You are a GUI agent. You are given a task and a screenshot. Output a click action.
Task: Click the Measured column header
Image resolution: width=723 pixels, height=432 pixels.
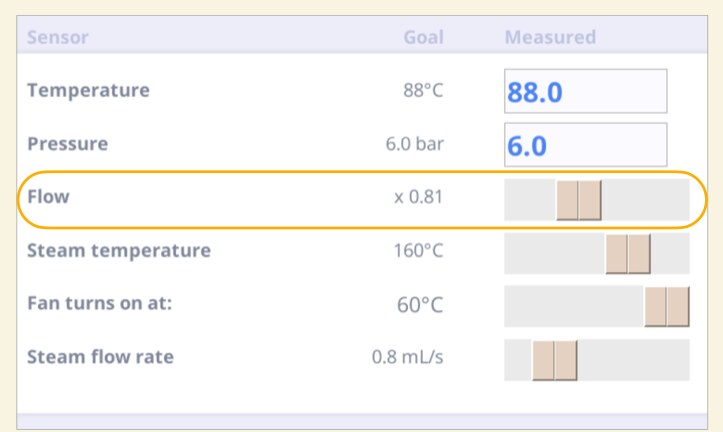pos(551,37)
